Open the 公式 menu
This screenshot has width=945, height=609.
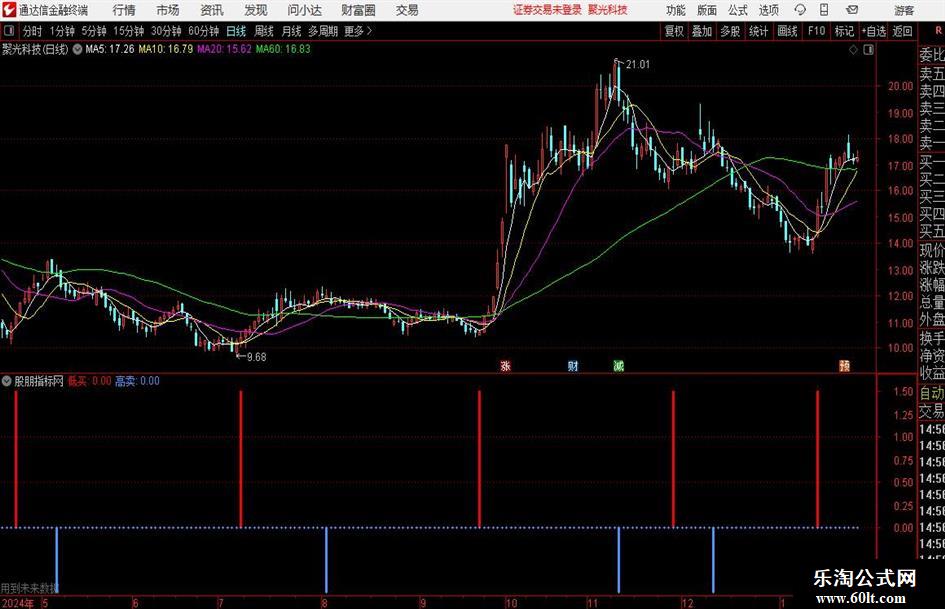(738, 10)
